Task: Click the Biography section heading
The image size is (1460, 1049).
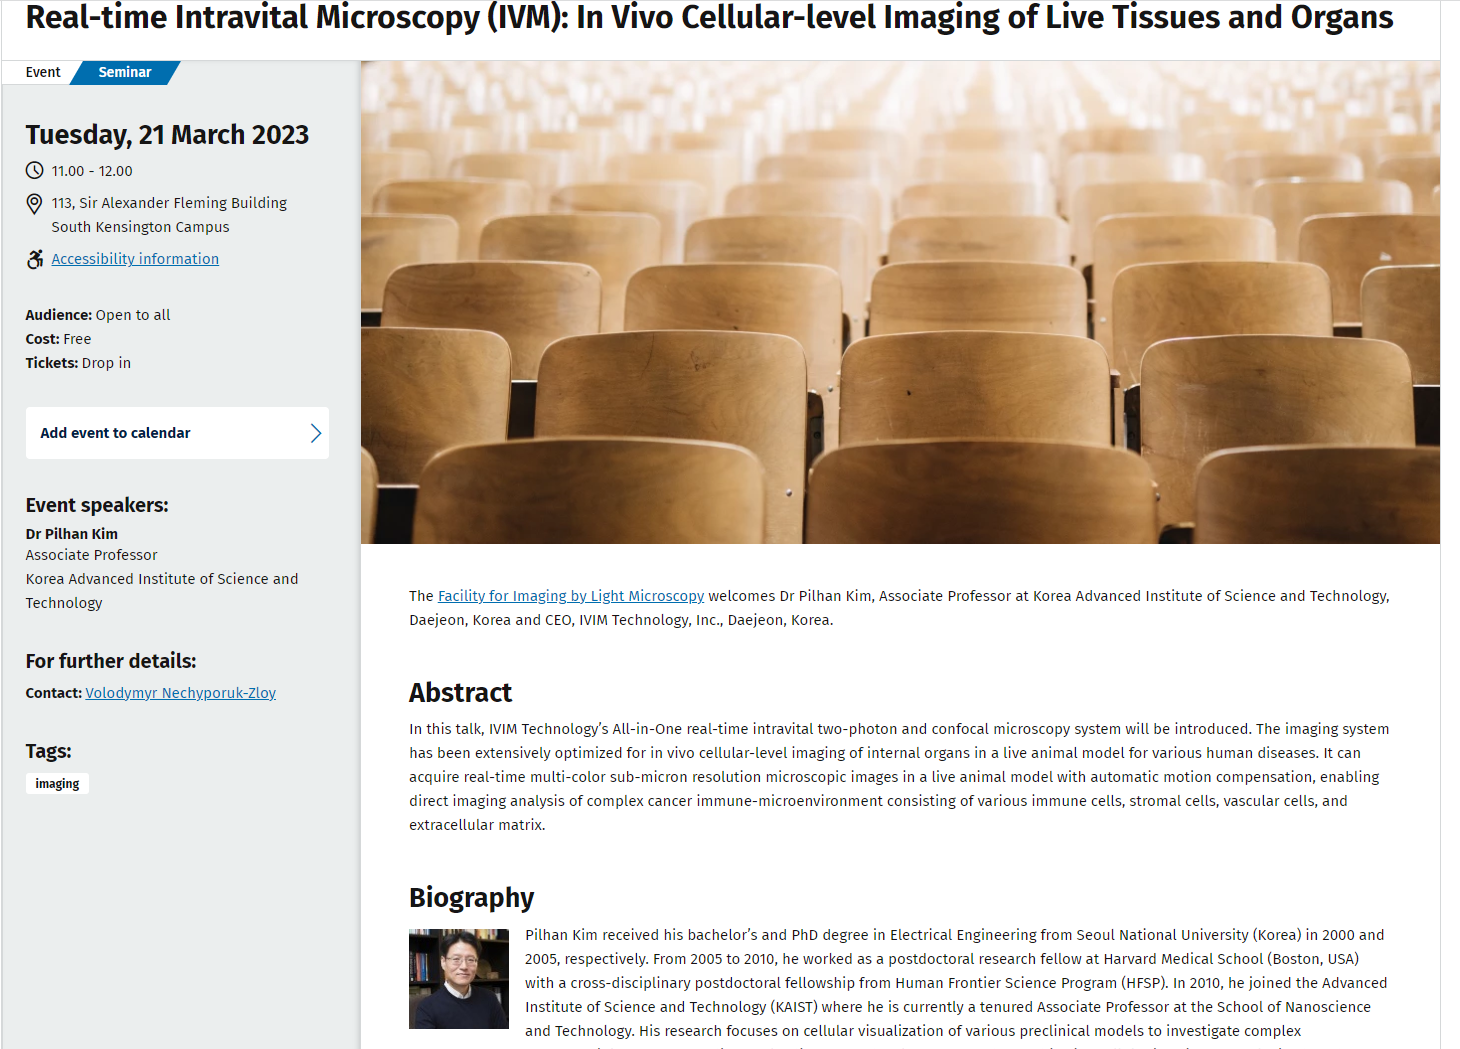Action: pyautogui.click(x=471, y=898)
